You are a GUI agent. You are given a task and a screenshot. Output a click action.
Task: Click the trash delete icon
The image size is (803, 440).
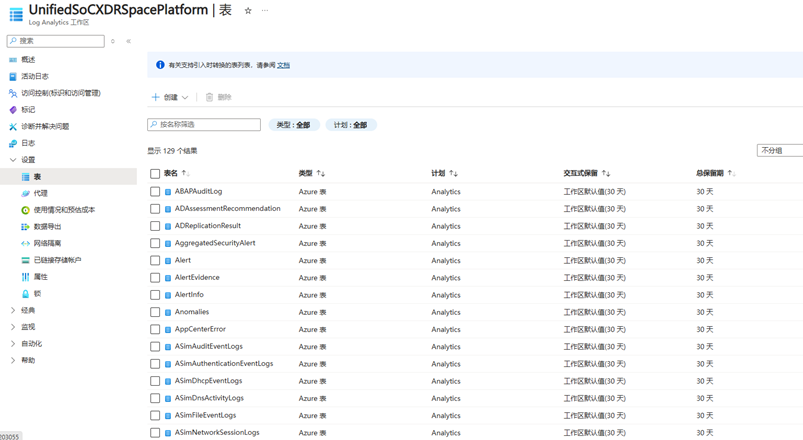coord(209,97)
